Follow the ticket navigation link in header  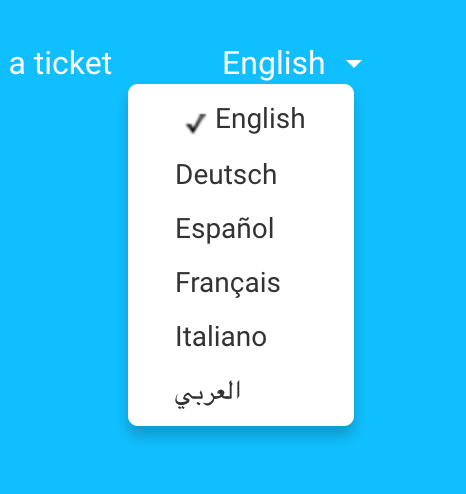[x=60, y=63]
